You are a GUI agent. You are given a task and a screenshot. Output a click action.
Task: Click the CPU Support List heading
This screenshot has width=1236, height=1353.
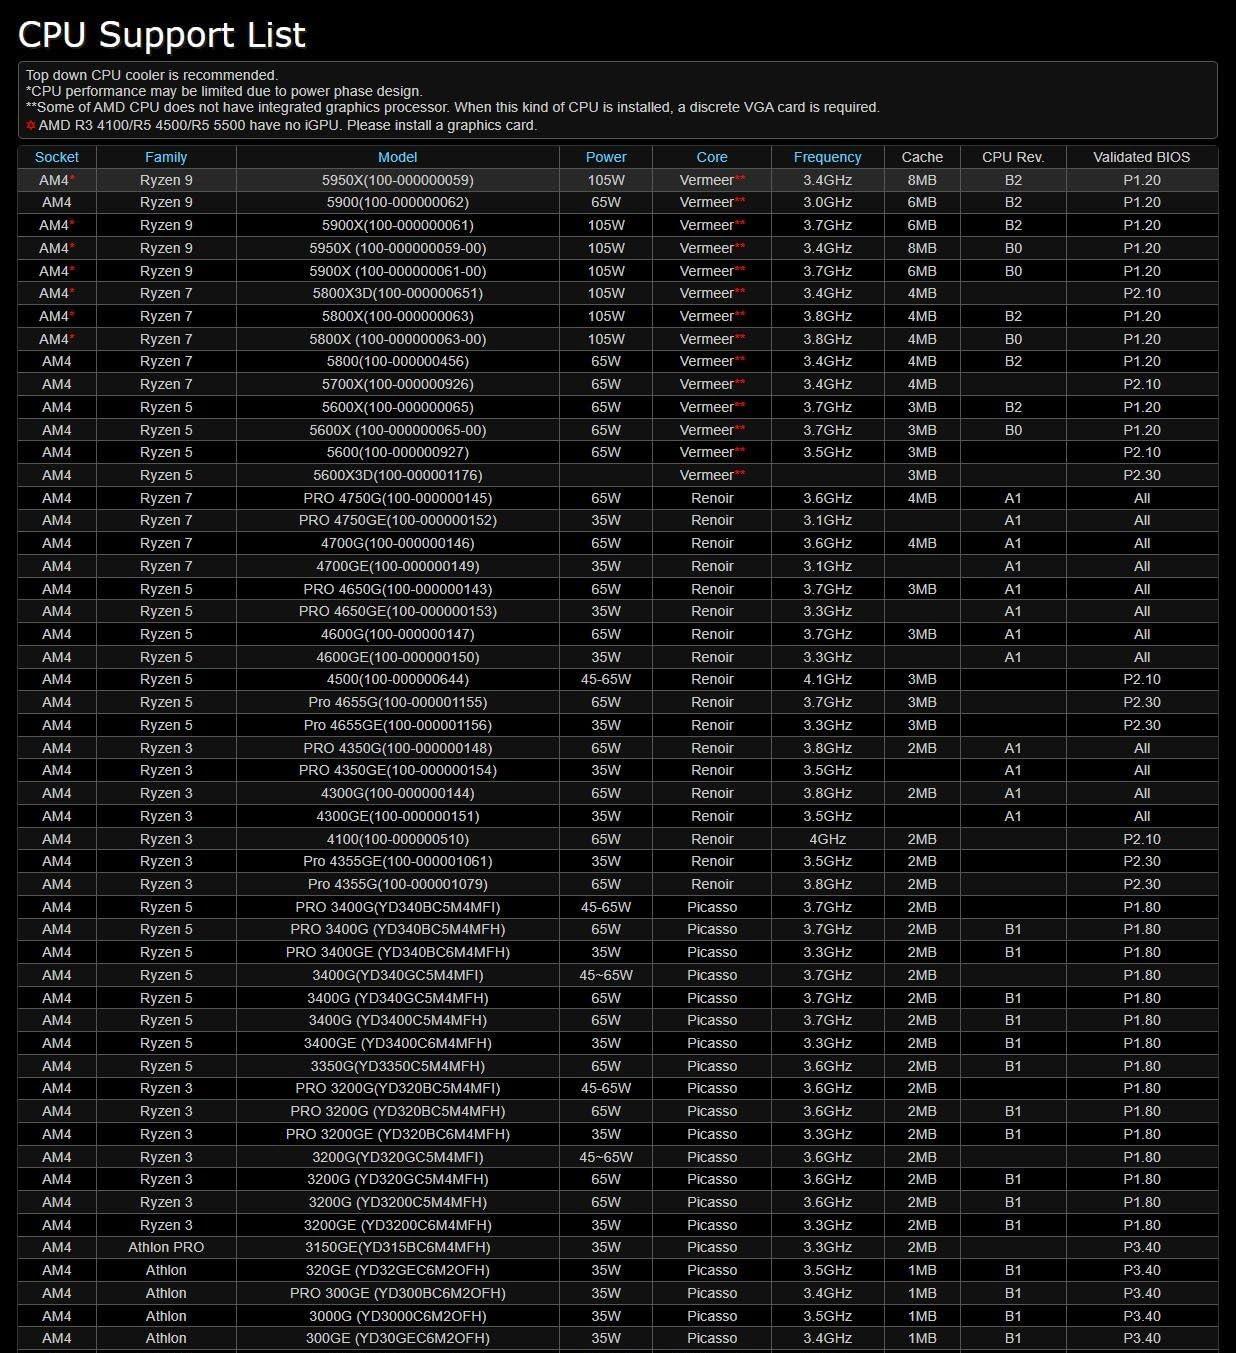point(162,35)
